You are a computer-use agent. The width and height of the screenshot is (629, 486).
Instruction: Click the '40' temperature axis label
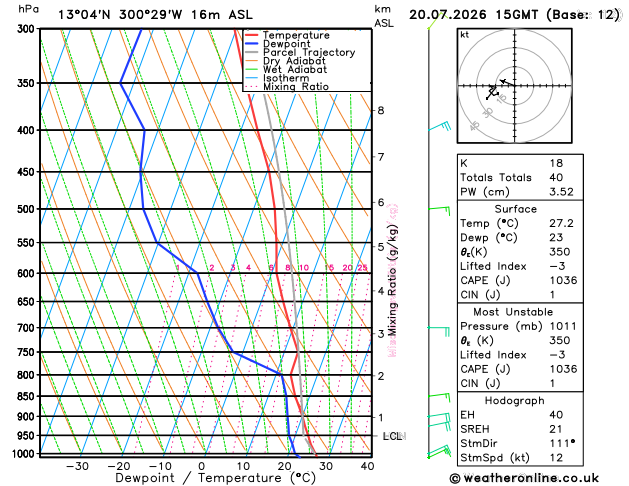[x=367, y=466]
